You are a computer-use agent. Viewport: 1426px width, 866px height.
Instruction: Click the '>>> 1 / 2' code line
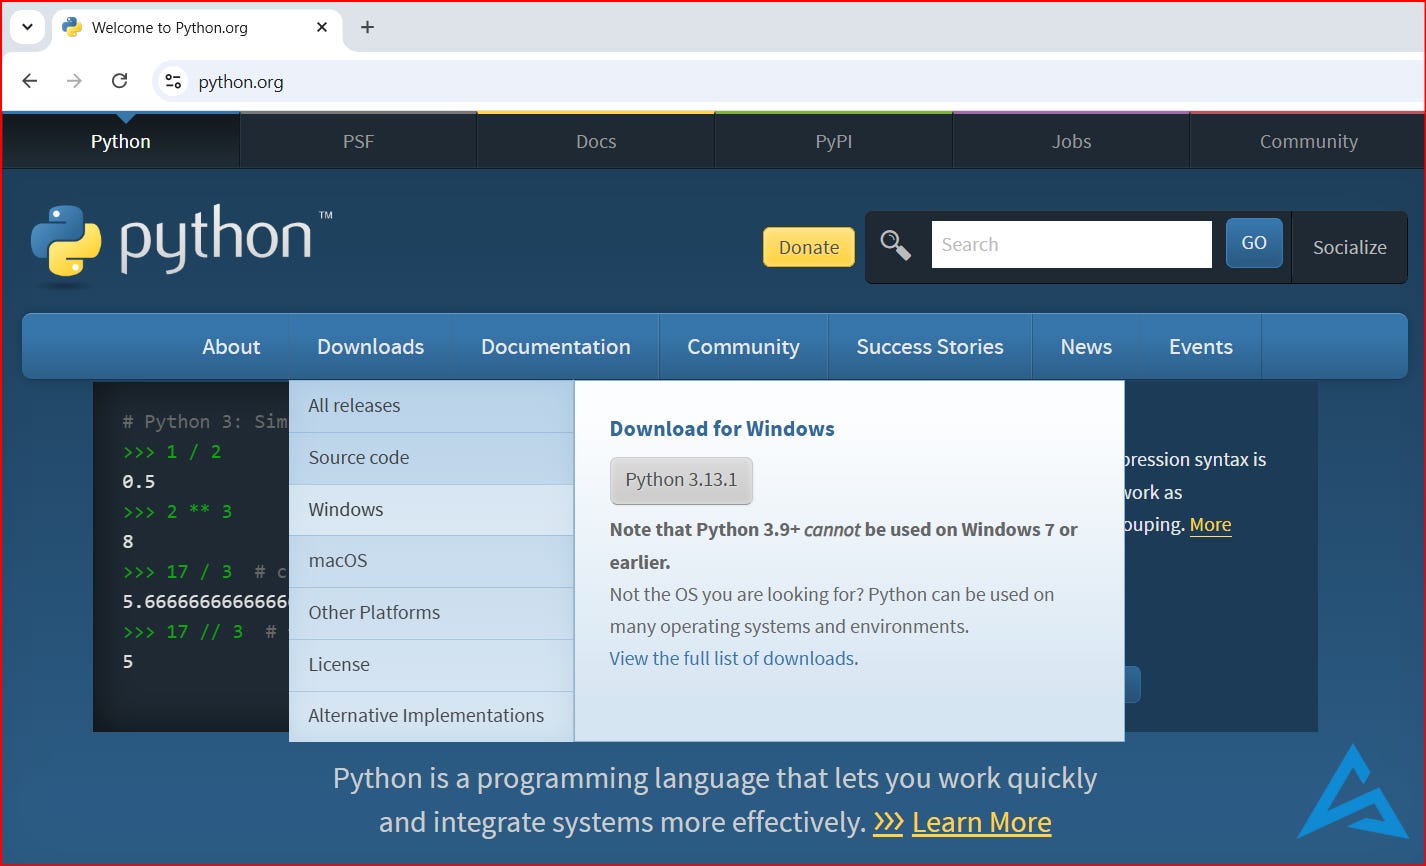pos(172,452)
